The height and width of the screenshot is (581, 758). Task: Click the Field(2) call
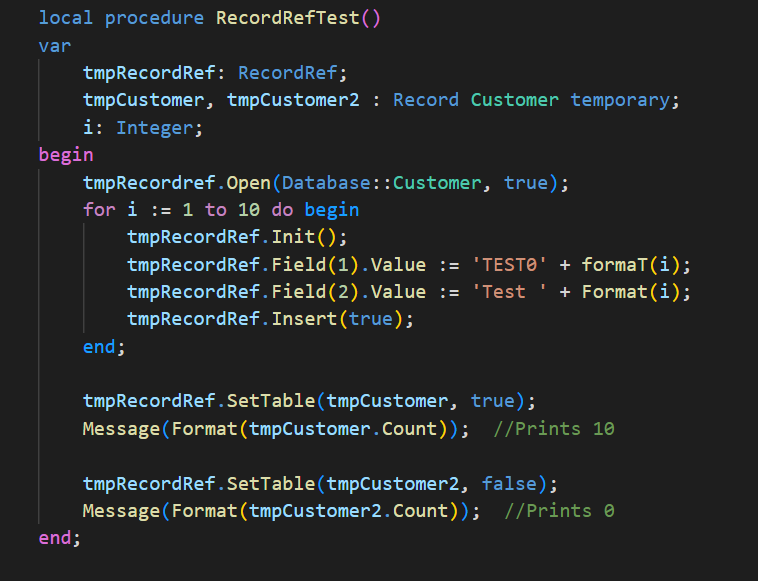point(309,292)
